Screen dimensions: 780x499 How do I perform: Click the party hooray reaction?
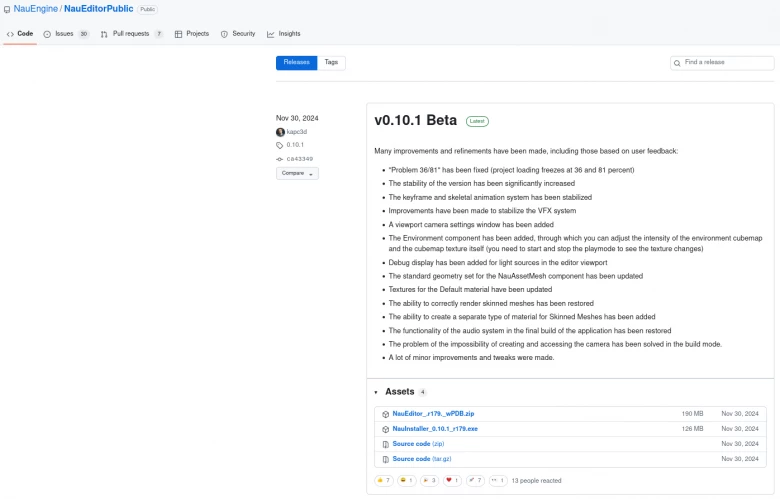[x=429, y=481]
